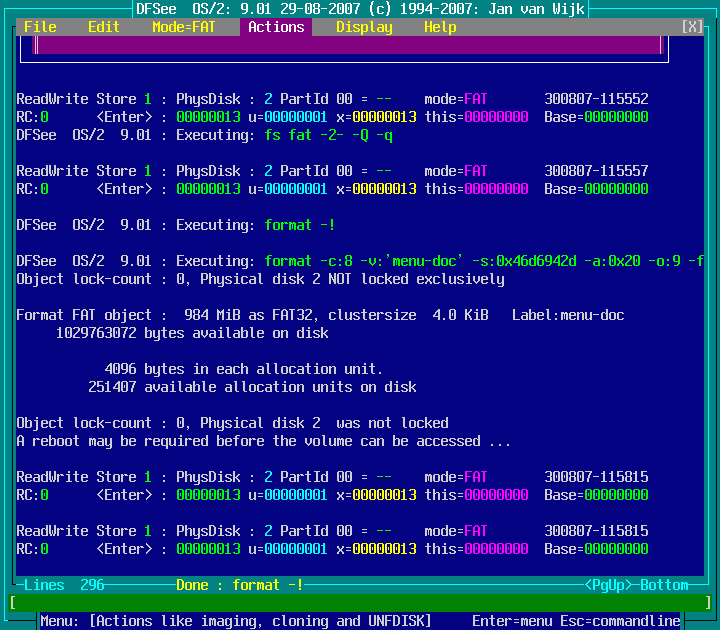Close the menu bar with [X]
720x630 pixels.
(692, 27)
